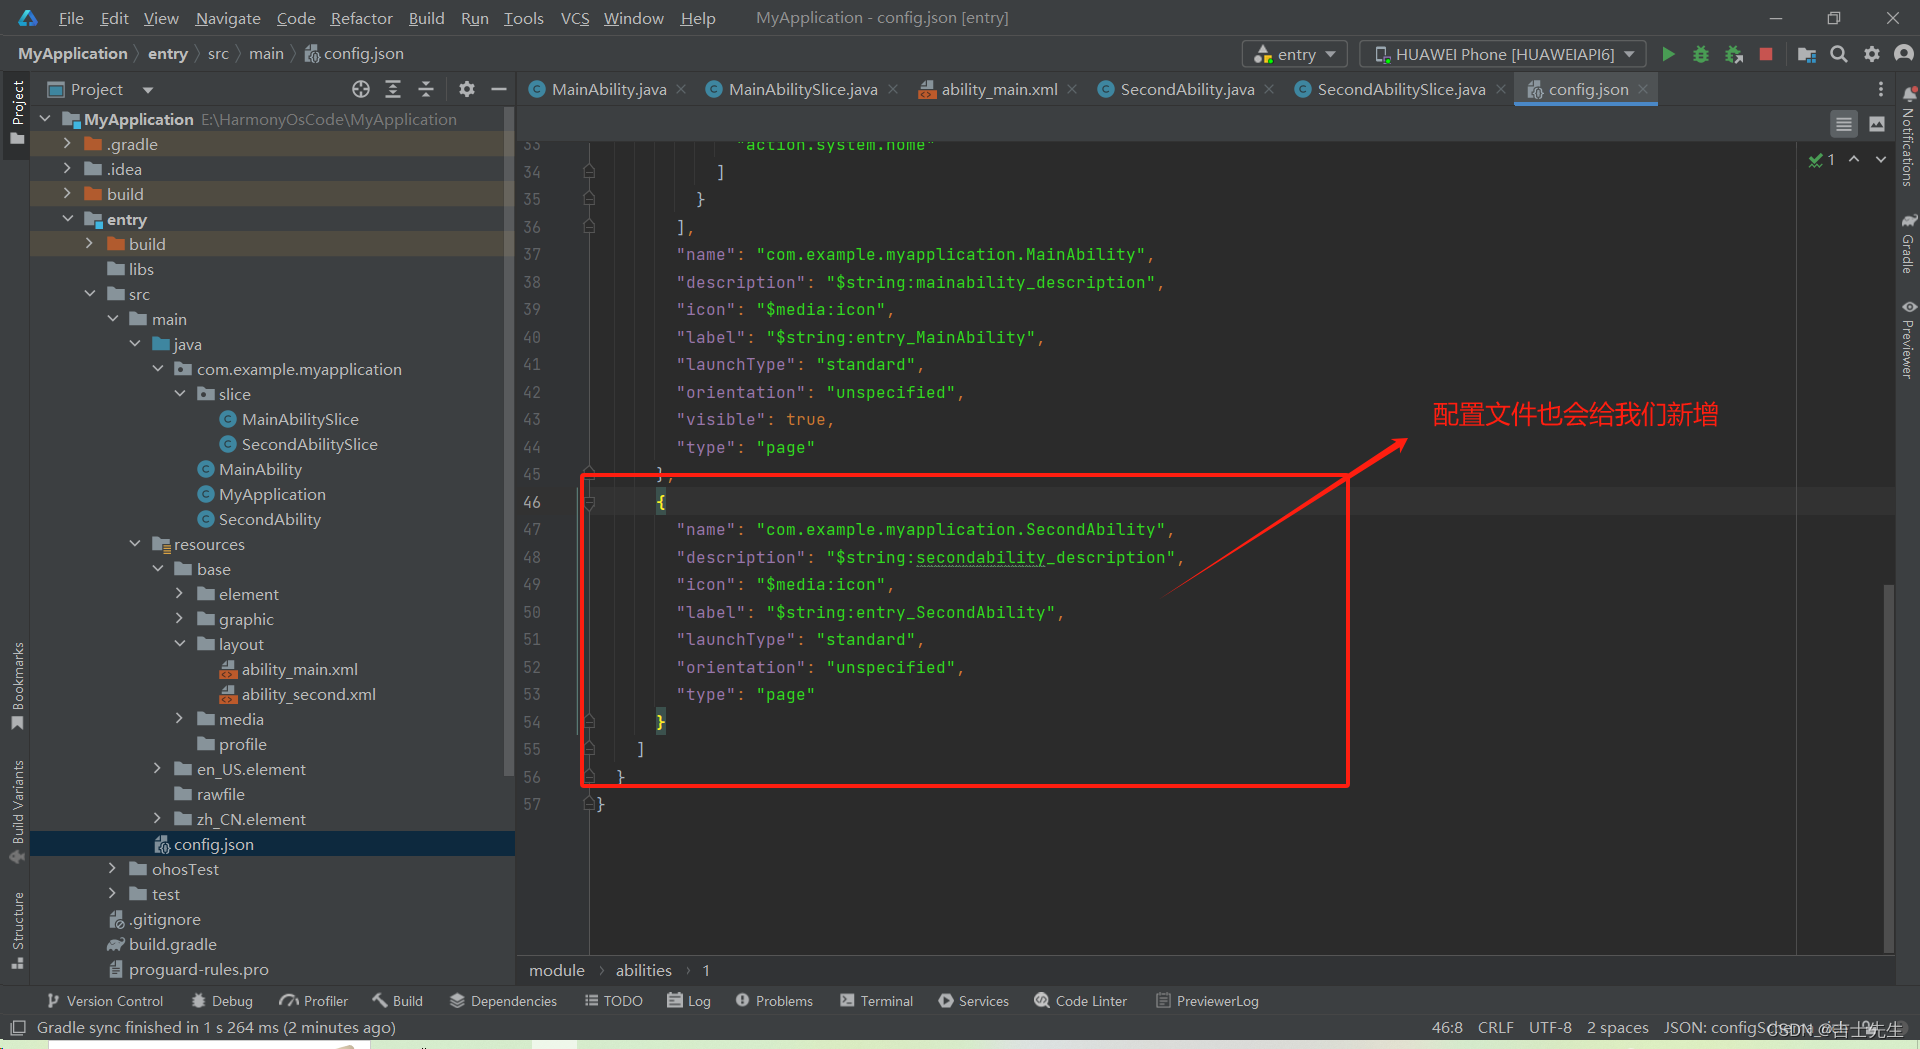Collapse all nodes in the Project tree

[426, 90]
